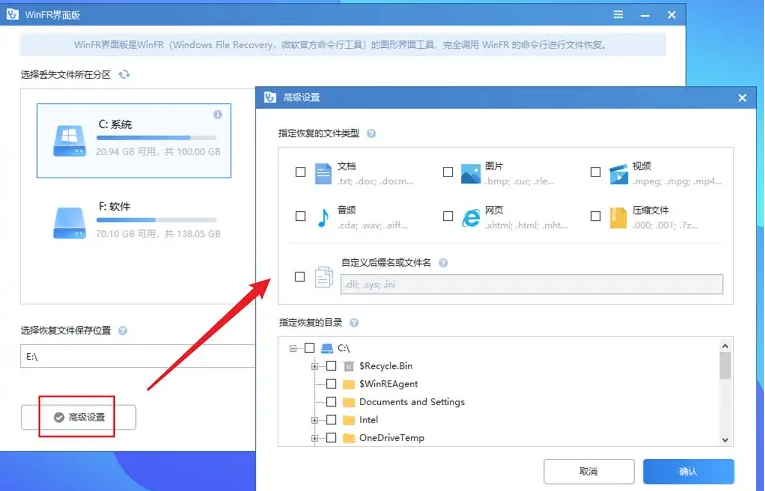Click the 高级设置 dialog title icon
The image size is (765, 491).
[x=270, y=97]
